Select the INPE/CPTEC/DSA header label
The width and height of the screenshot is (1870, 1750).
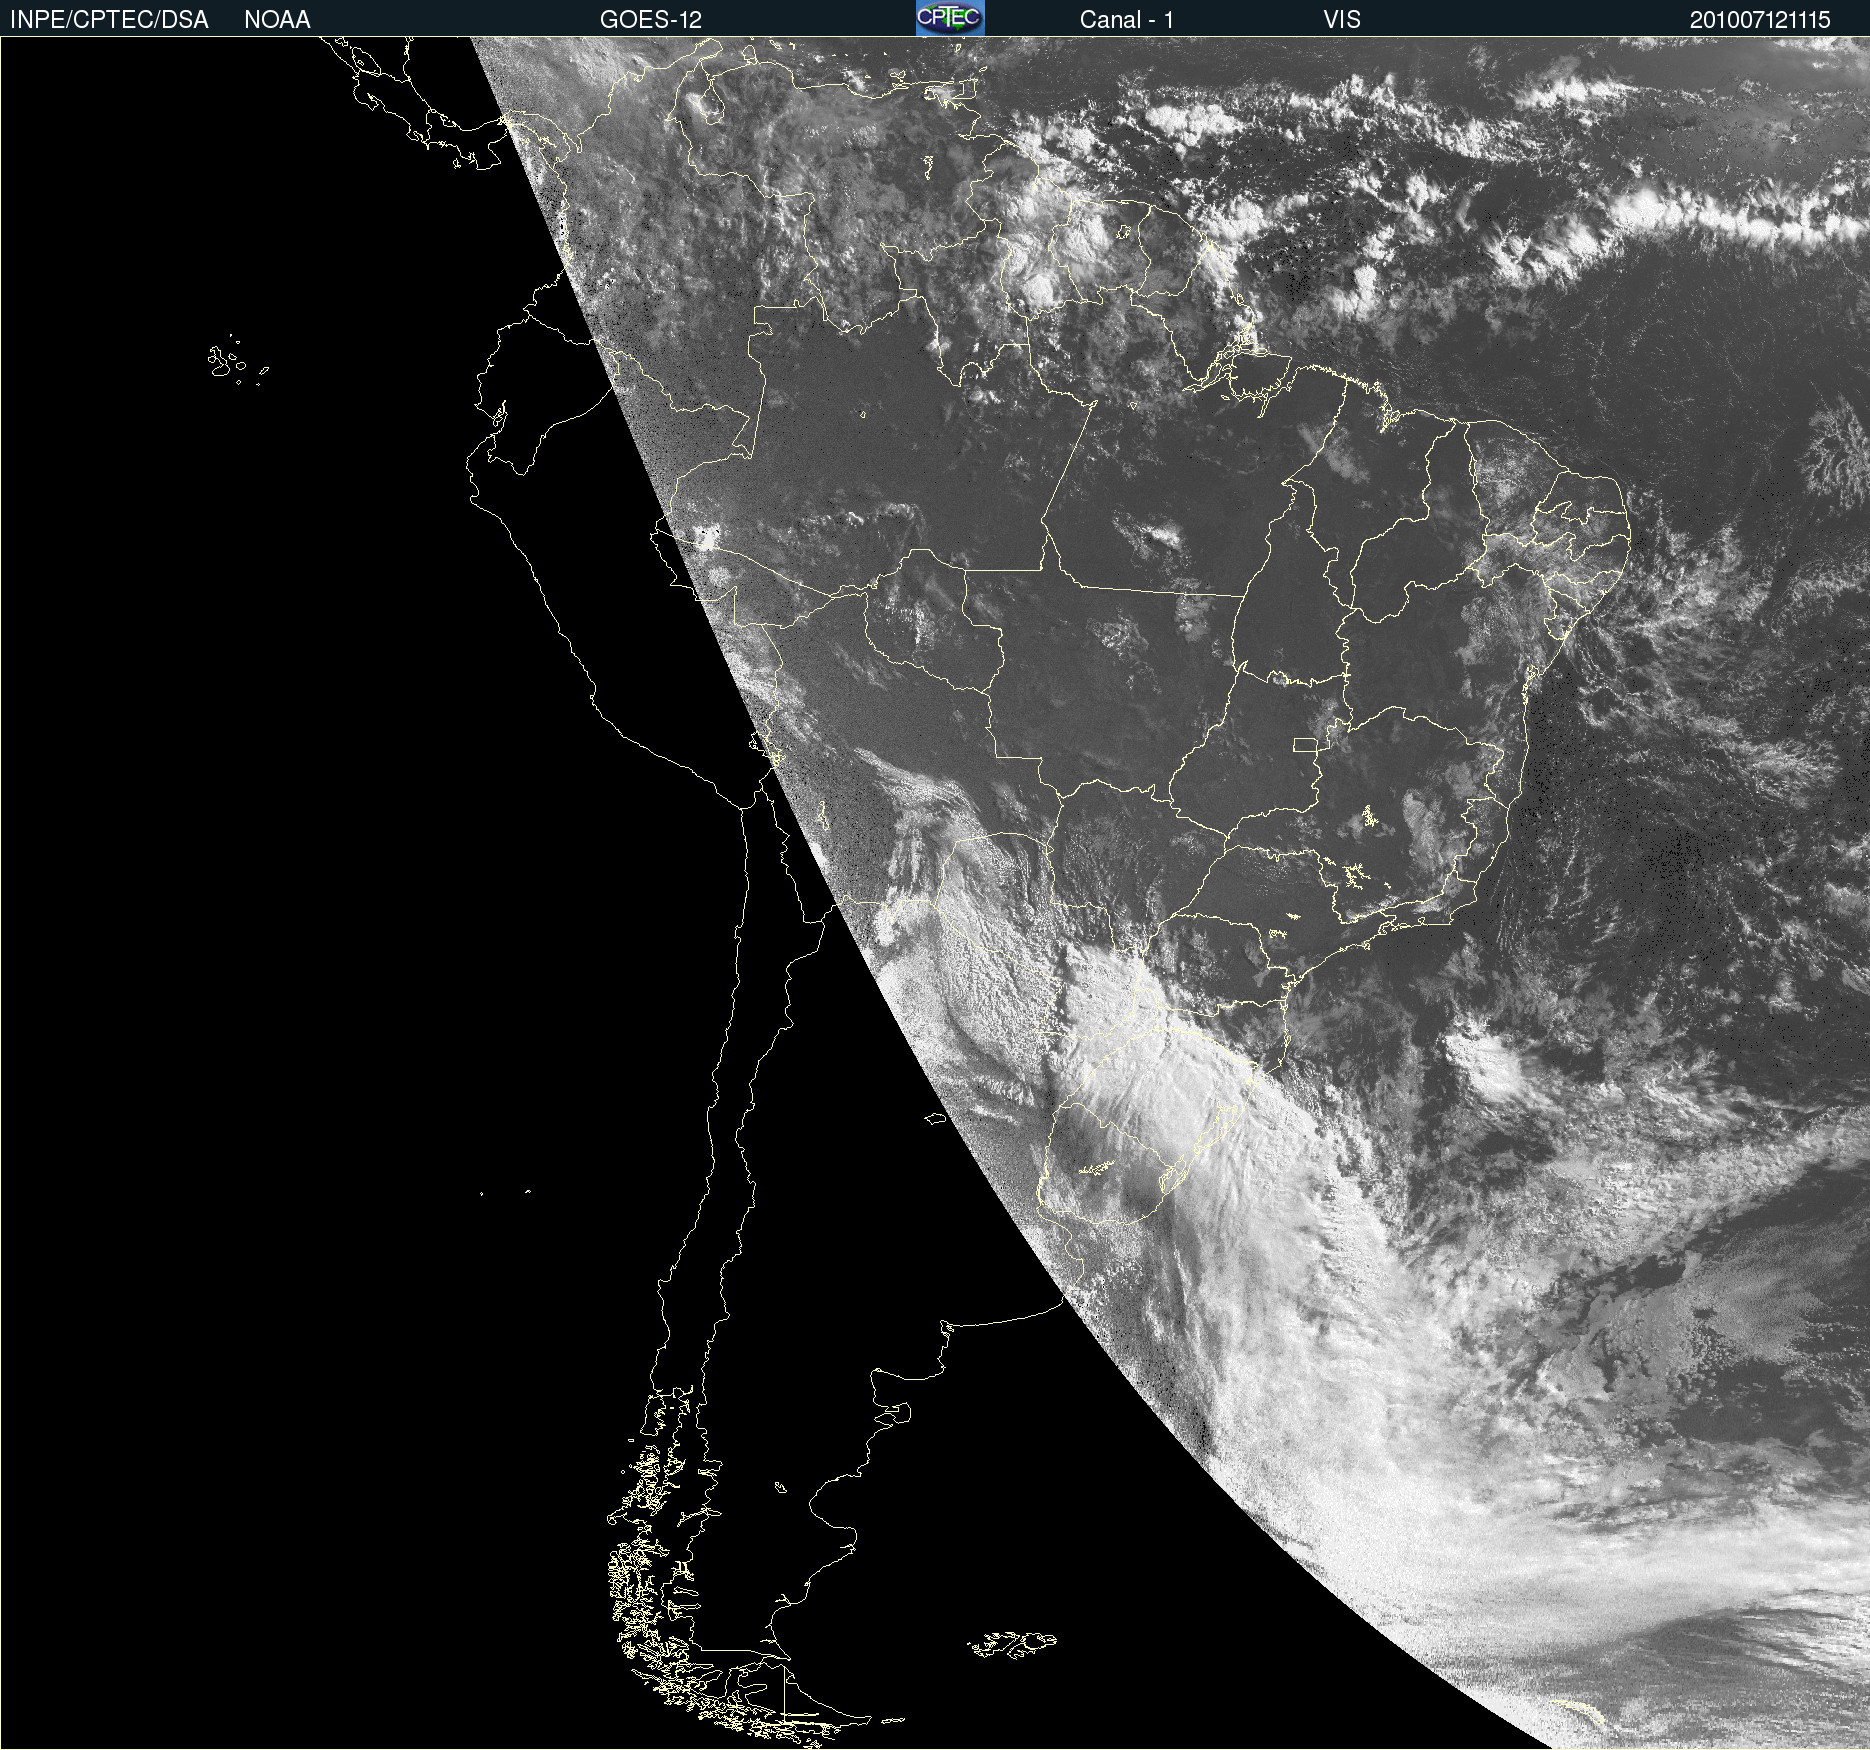pyautogui.click(x=109, y=20)
